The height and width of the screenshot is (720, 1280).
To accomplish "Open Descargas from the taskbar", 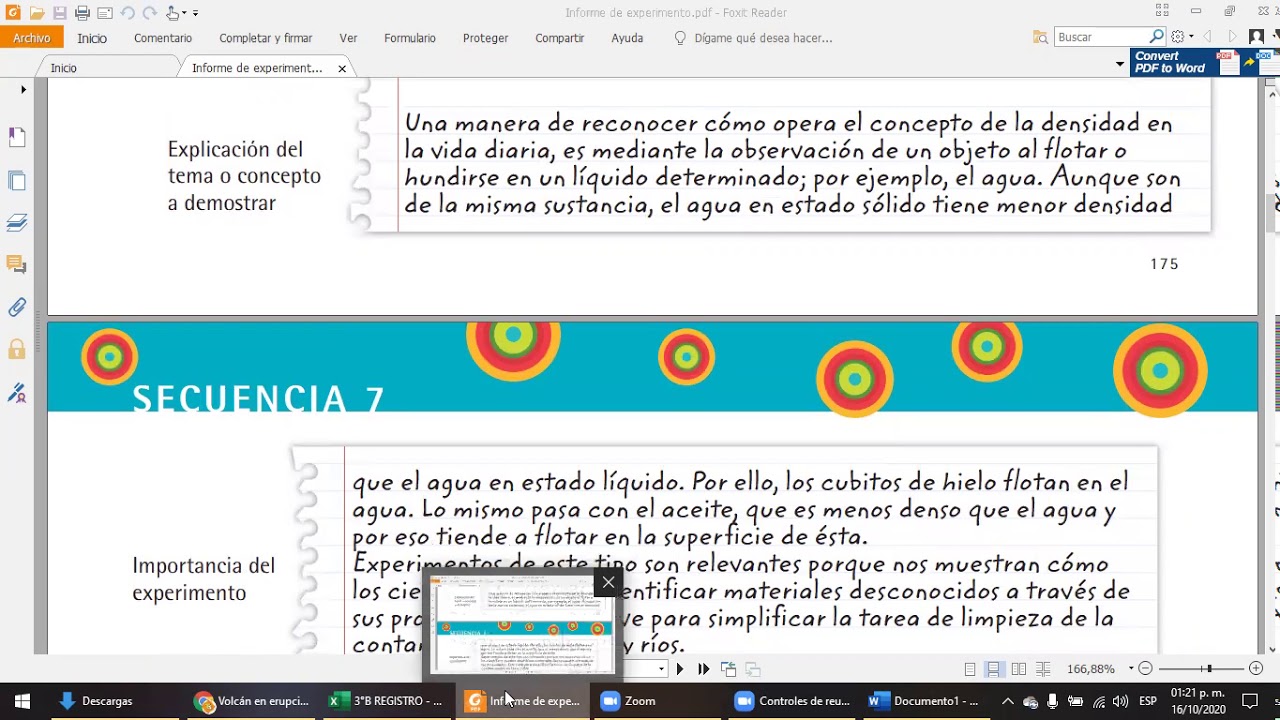I will tap(96, 701).
